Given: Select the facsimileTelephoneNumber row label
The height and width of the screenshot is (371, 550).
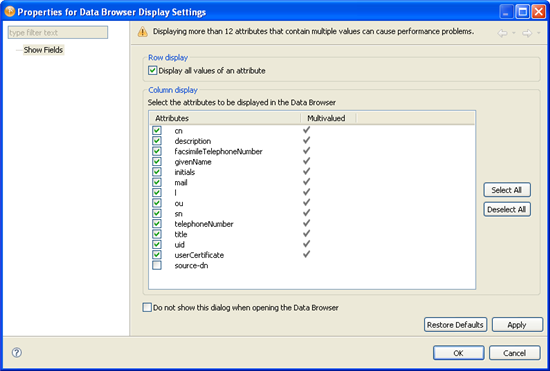Looking at the screenshot, I should (x=218, y=151).
